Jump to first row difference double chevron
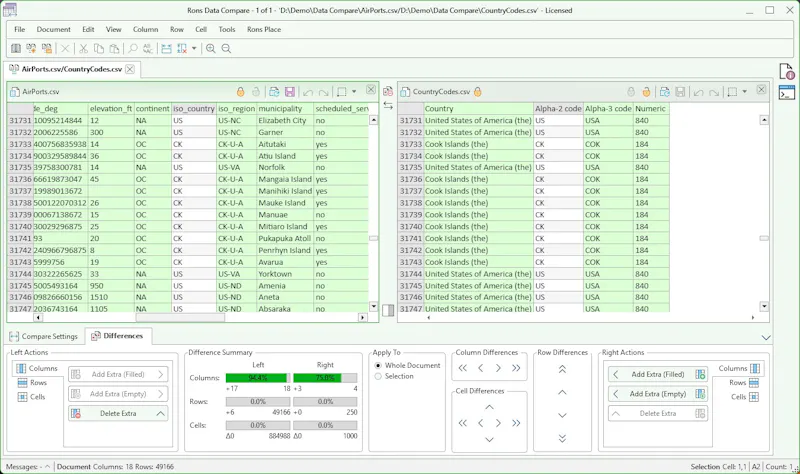Image resolution: width=800 pixels, height=474 pixels. coord(562,369)
